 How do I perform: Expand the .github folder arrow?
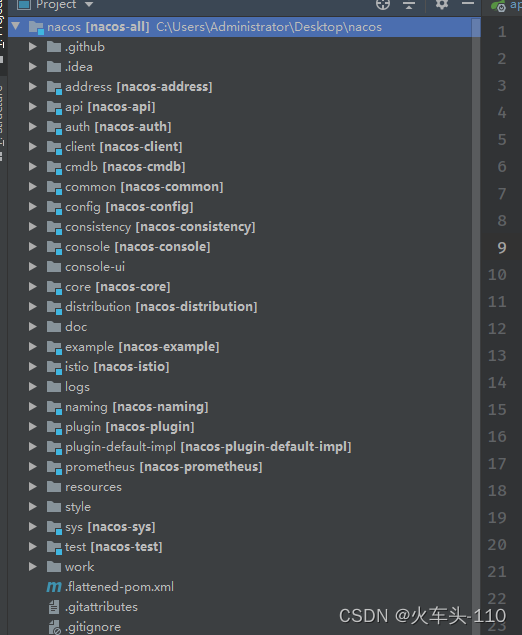[x=33, y=47]
